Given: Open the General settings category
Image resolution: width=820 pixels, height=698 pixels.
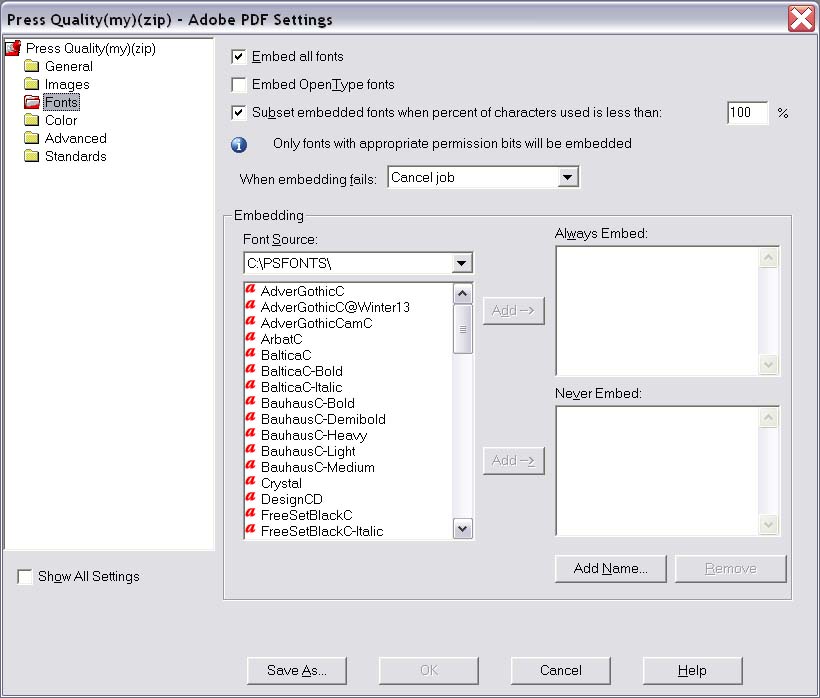Looking at the screenshot, I should pos(69,66).
